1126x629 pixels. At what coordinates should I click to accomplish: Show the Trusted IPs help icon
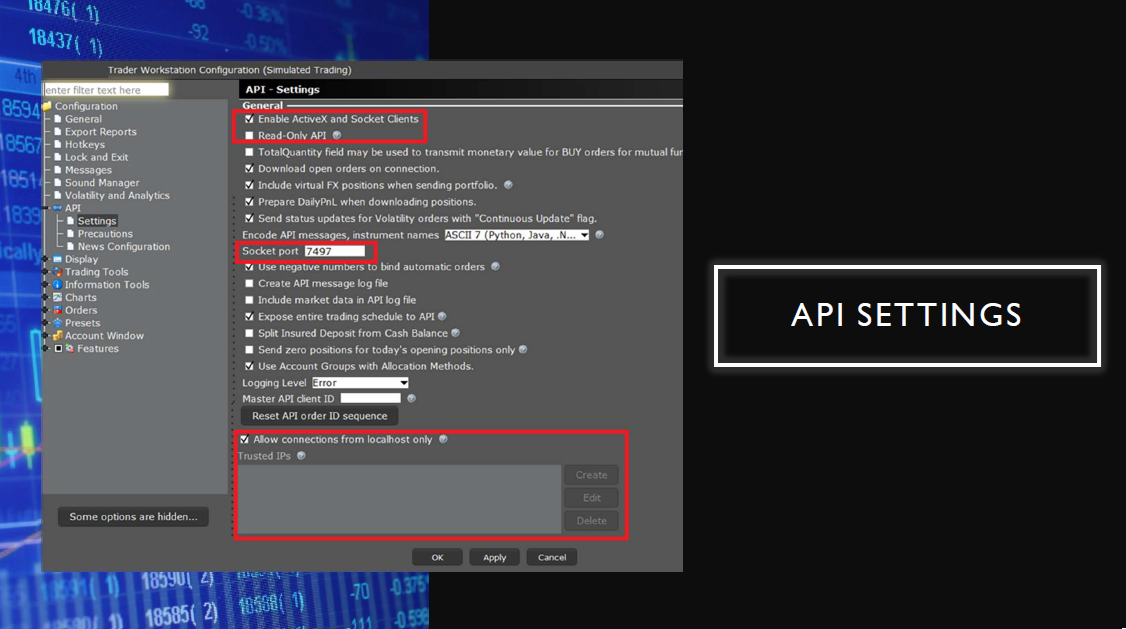[x=301, y=455]
